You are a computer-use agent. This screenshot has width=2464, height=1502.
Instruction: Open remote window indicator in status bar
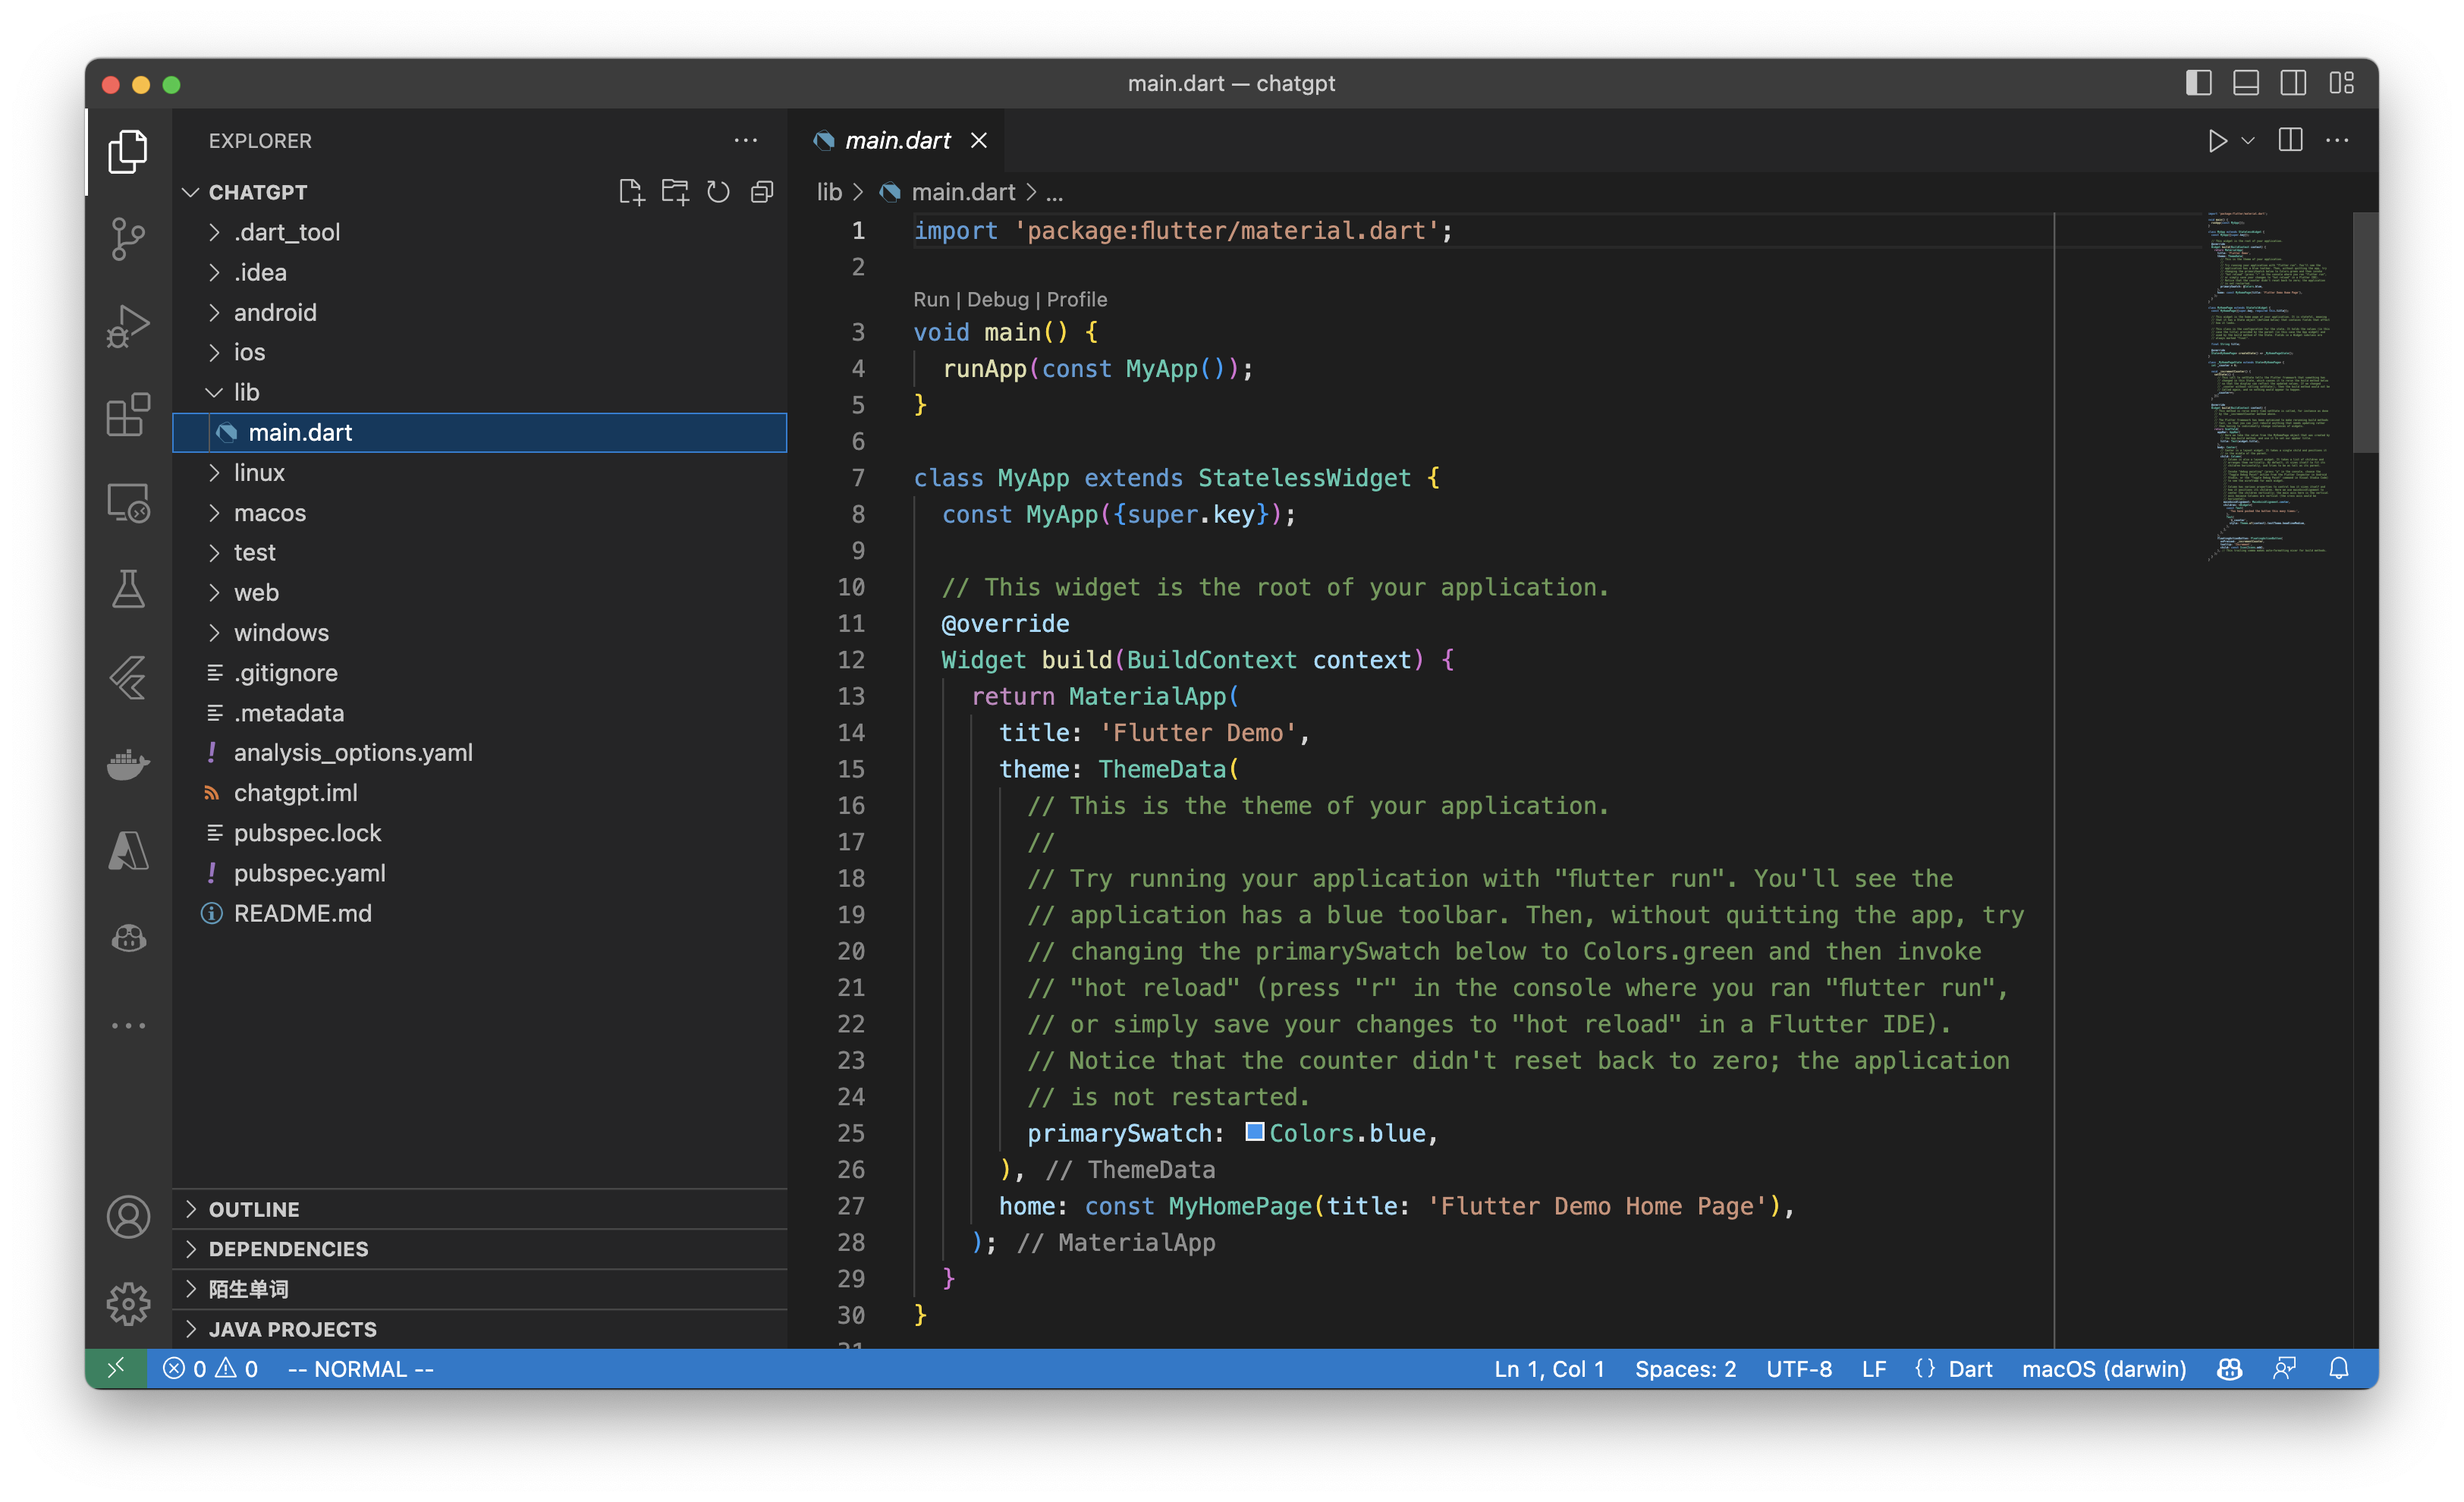tap(116, 1368)
